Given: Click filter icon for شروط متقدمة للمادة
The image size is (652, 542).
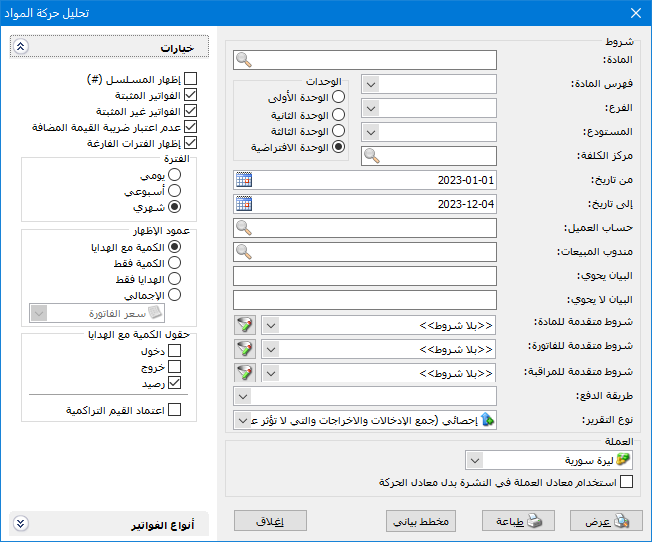Looking at the screenshot, I should [245, 325].
